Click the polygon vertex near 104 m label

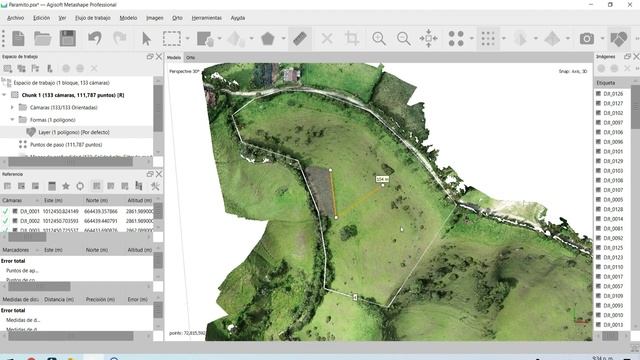[383, 185]
